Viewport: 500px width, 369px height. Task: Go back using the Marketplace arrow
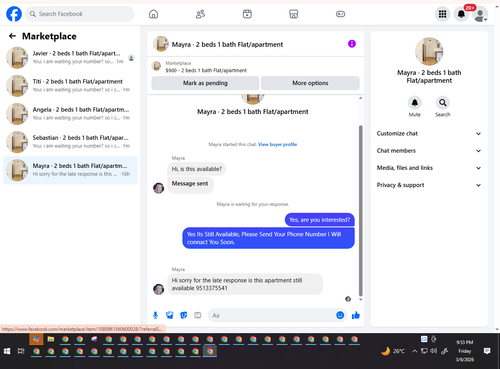coord(12,36)
